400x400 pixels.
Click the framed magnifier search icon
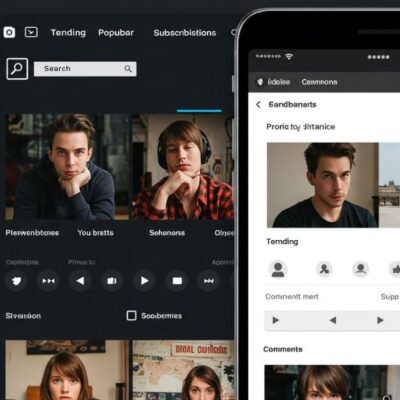point(17,69)
